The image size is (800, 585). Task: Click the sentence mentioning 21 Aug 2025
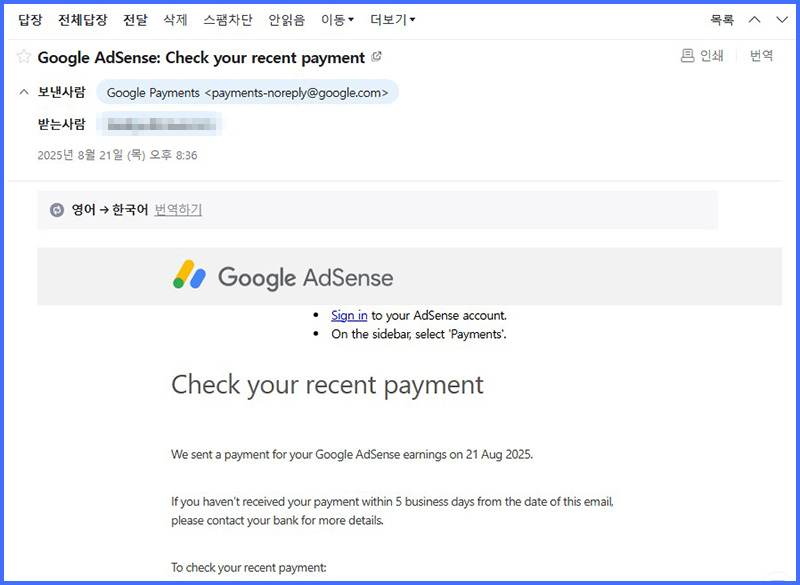352,454
